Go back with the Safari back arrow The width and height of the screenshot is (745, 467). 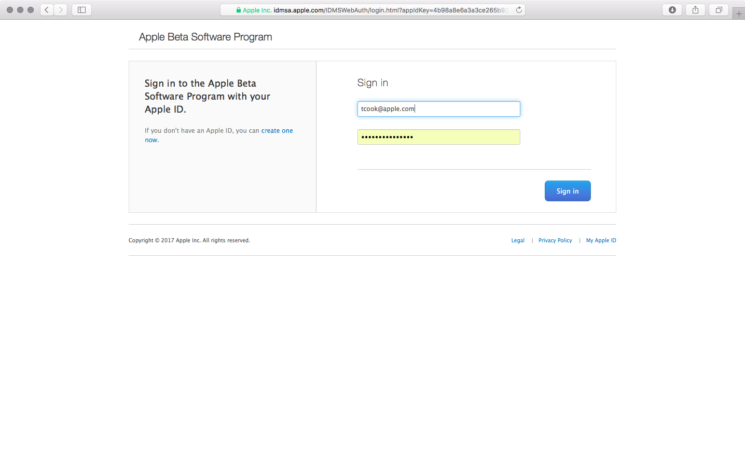tap(47, 10)
